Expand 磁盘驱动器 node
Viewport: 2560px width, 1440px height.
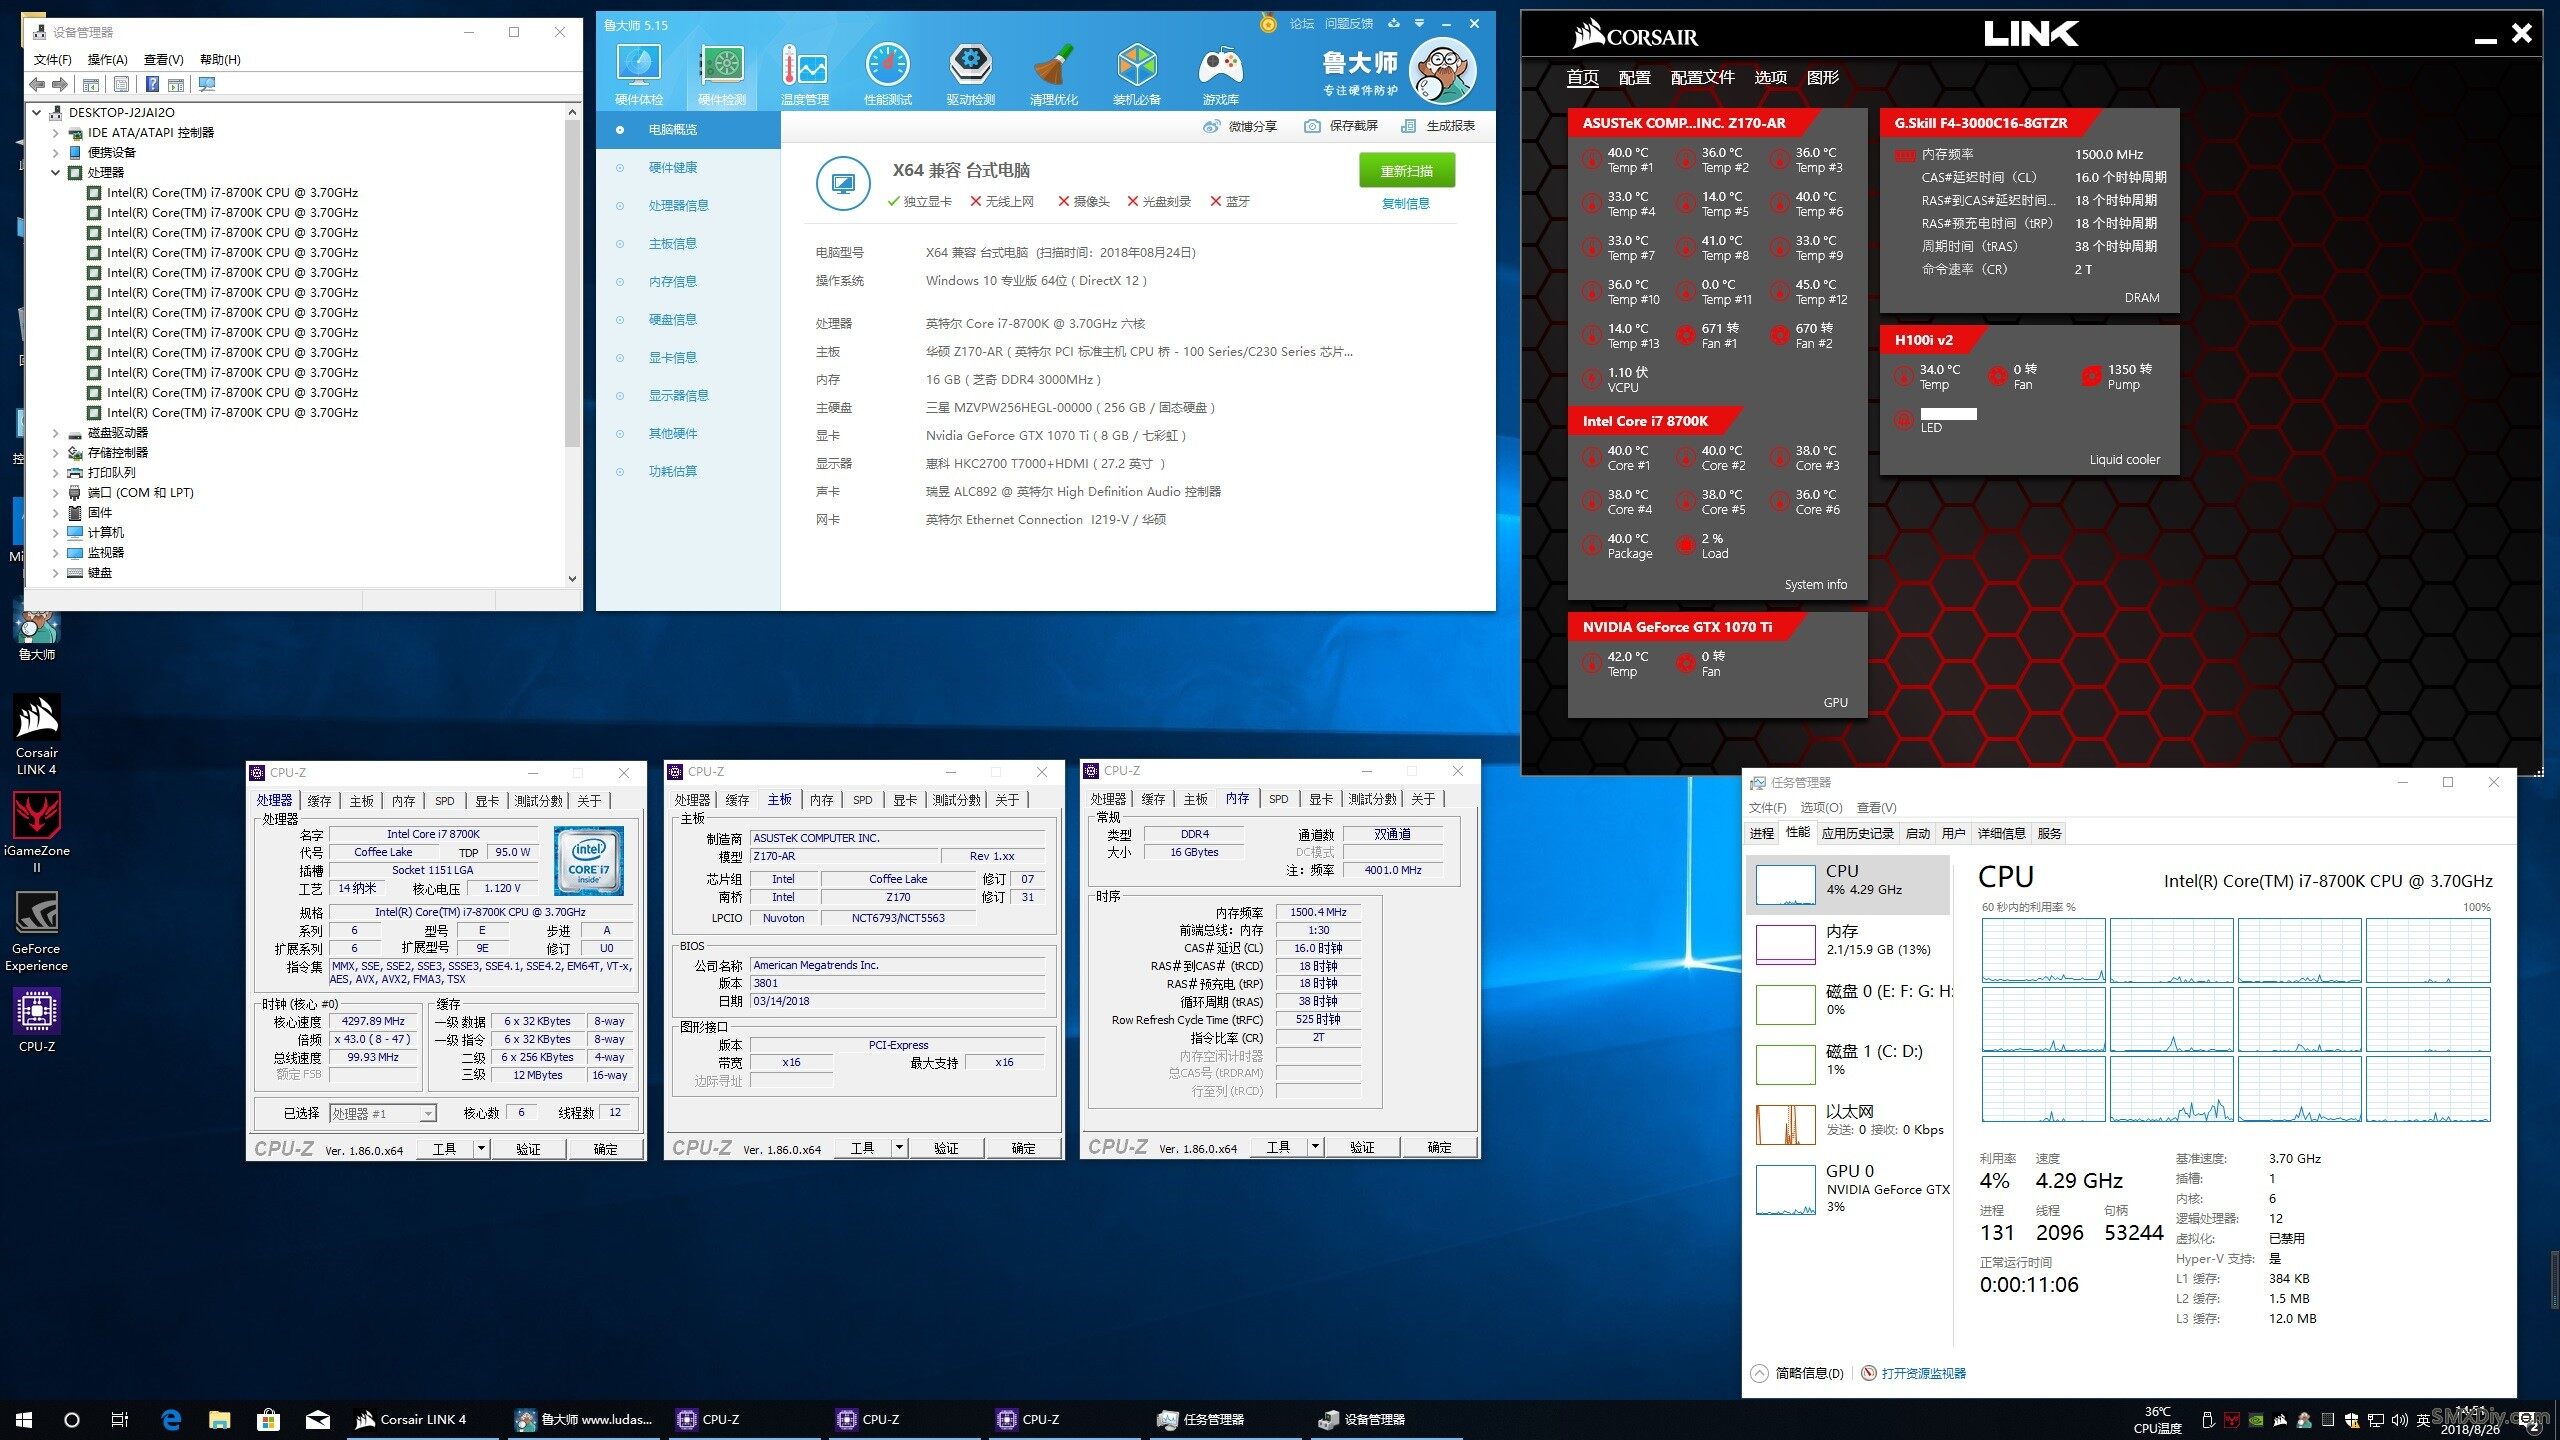[56, 433]
